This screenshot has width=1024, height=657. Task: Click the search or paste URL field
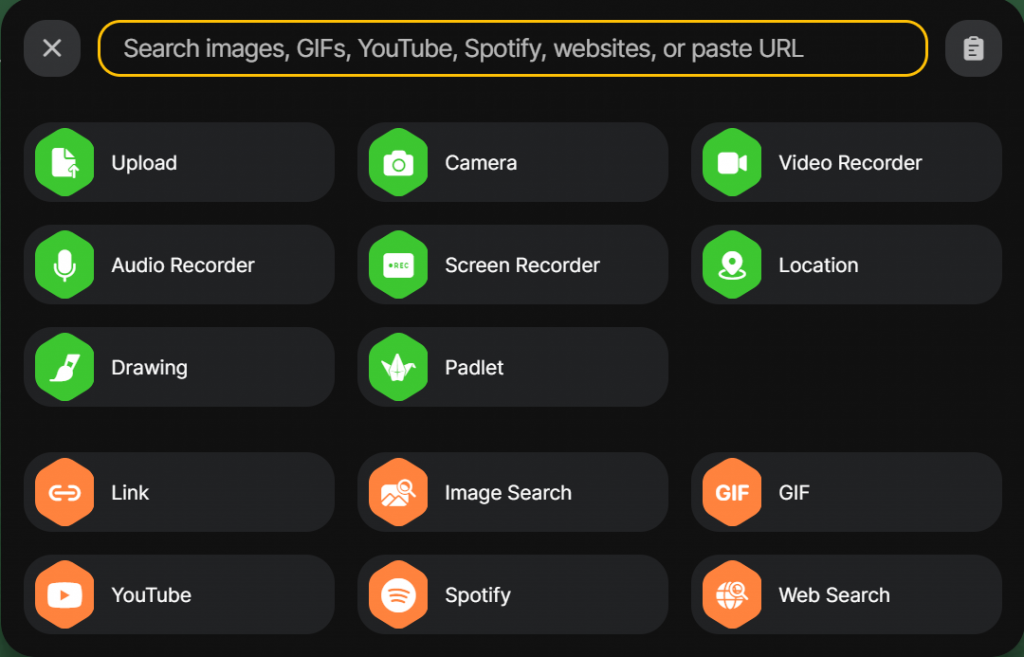513,48
